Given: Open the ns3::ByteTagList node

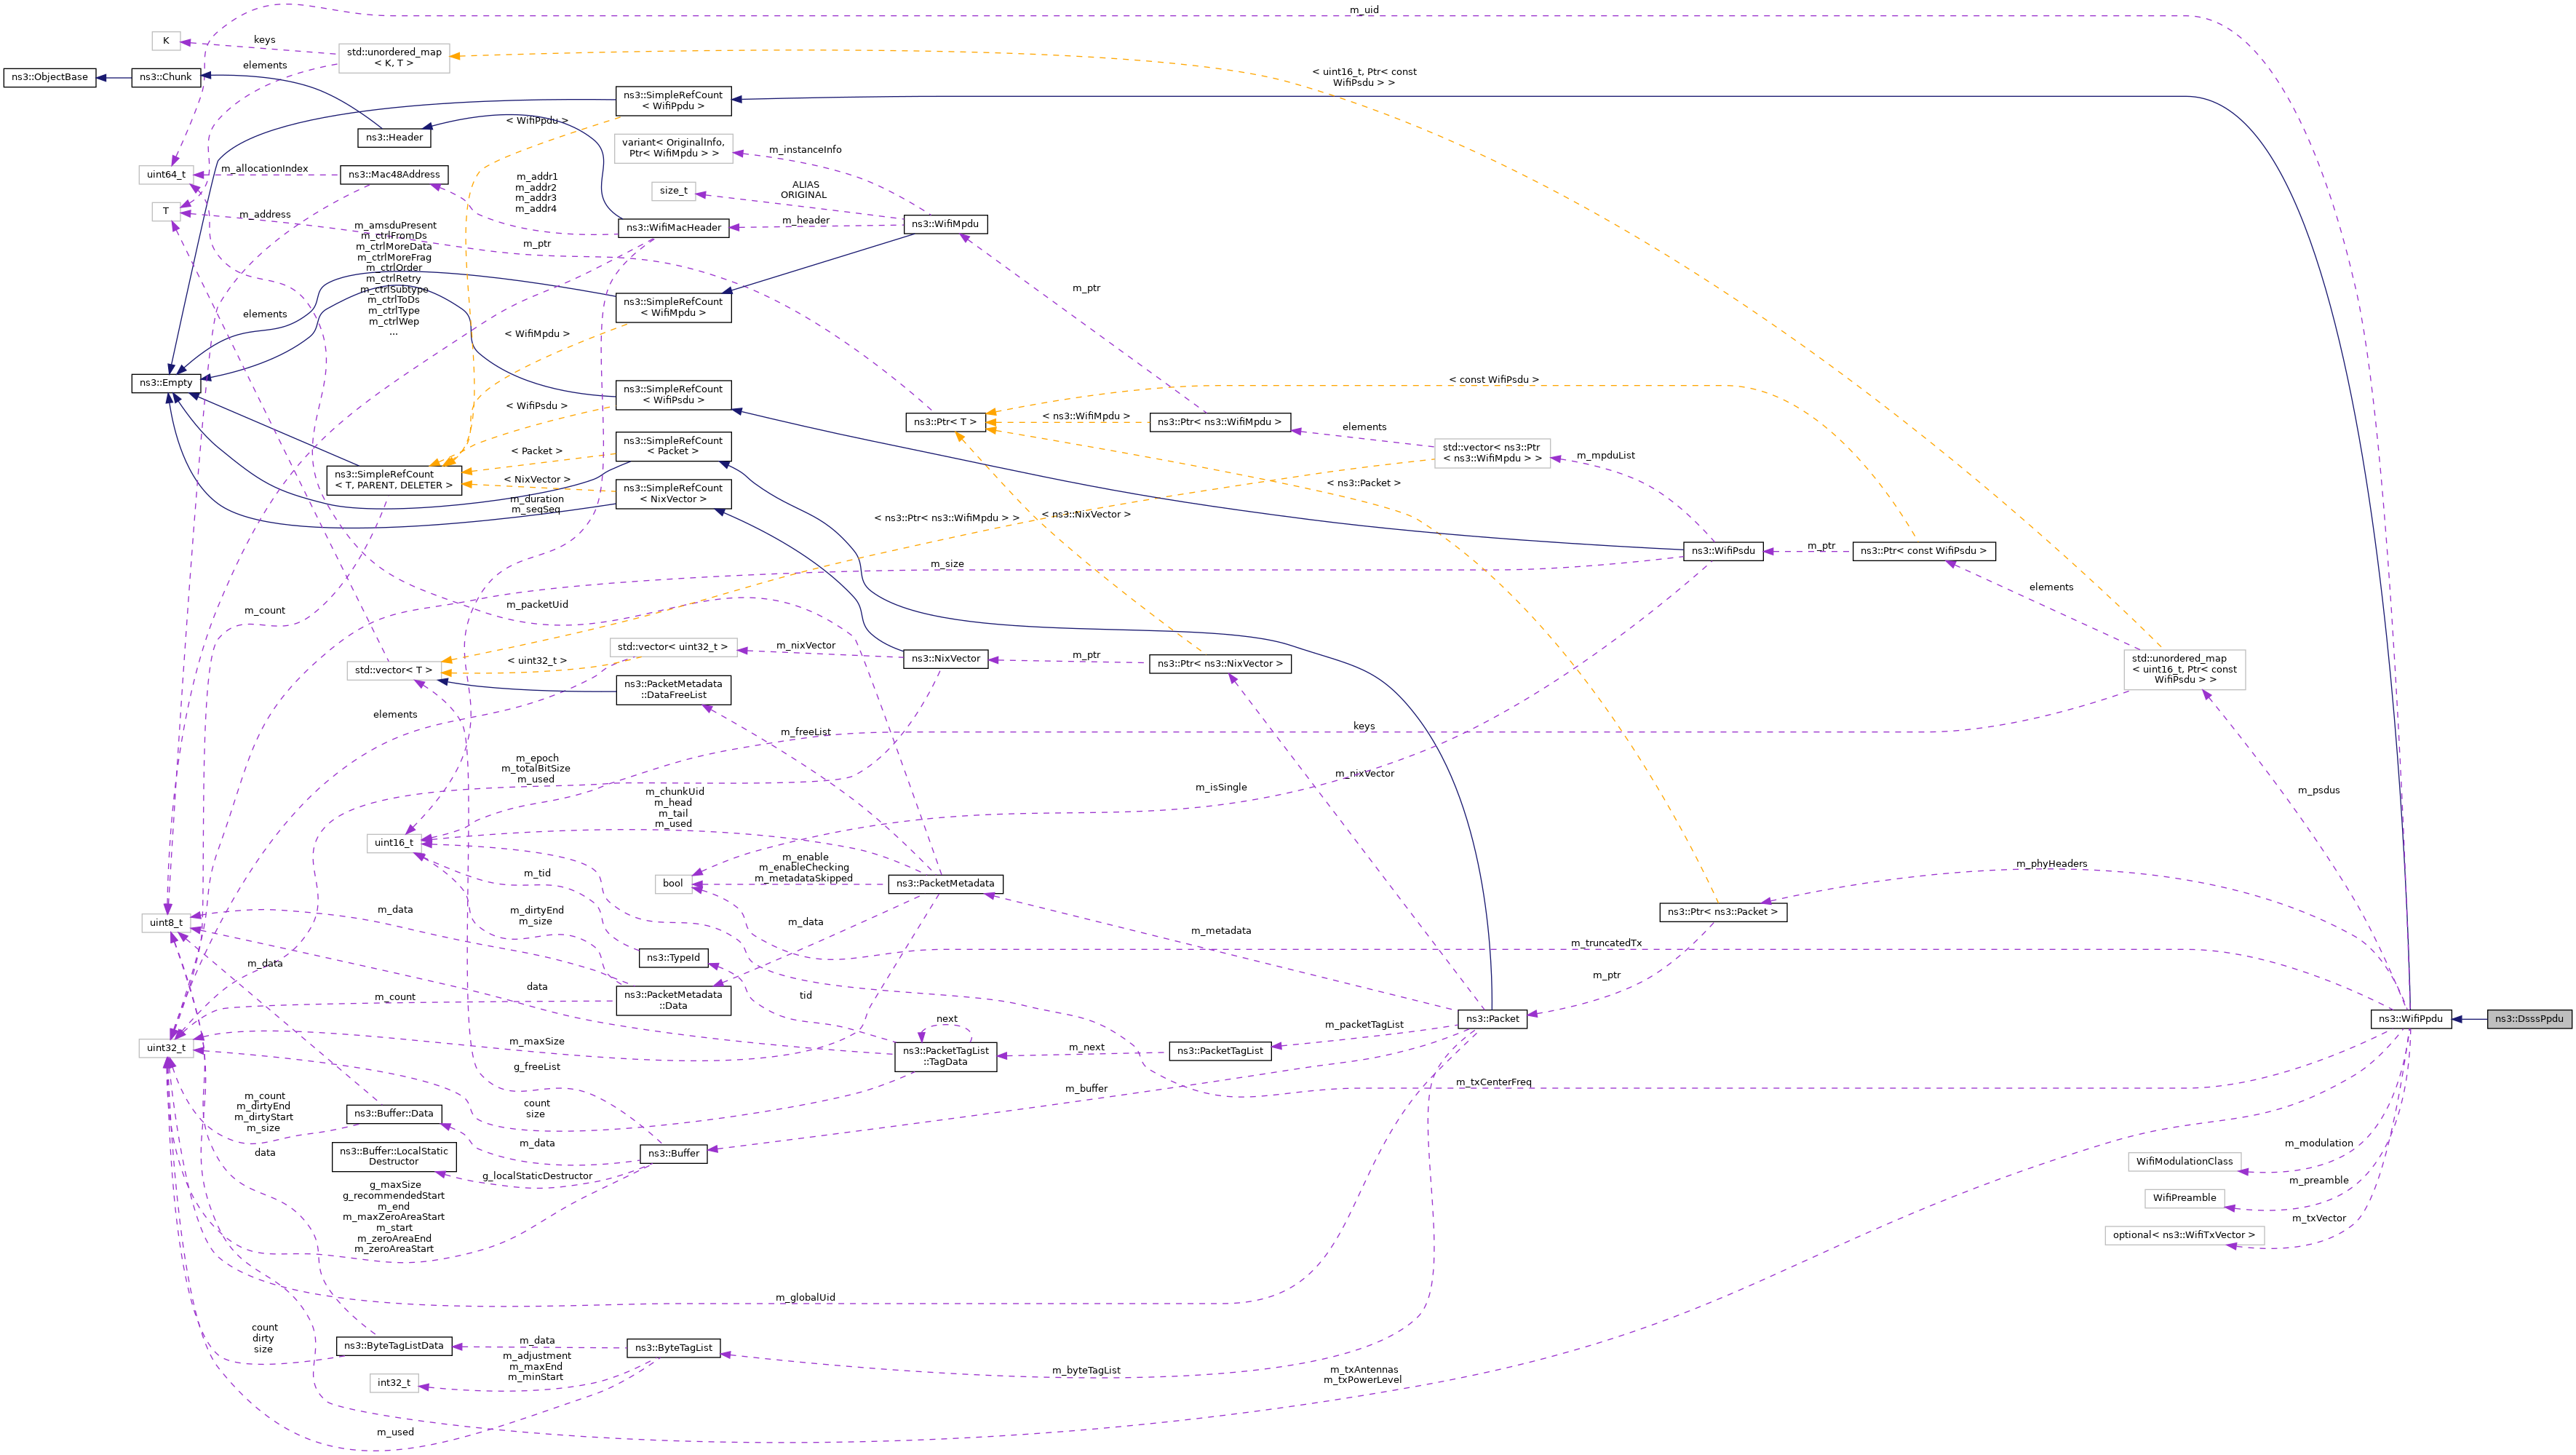Looking at the screenshot, I should coord(673,1348).
